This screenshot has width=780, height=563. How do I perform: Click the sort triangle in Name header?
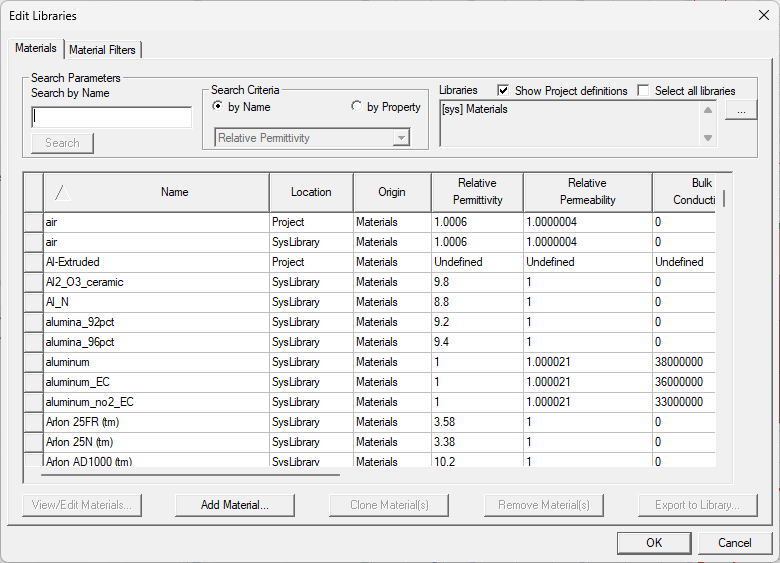63,192
